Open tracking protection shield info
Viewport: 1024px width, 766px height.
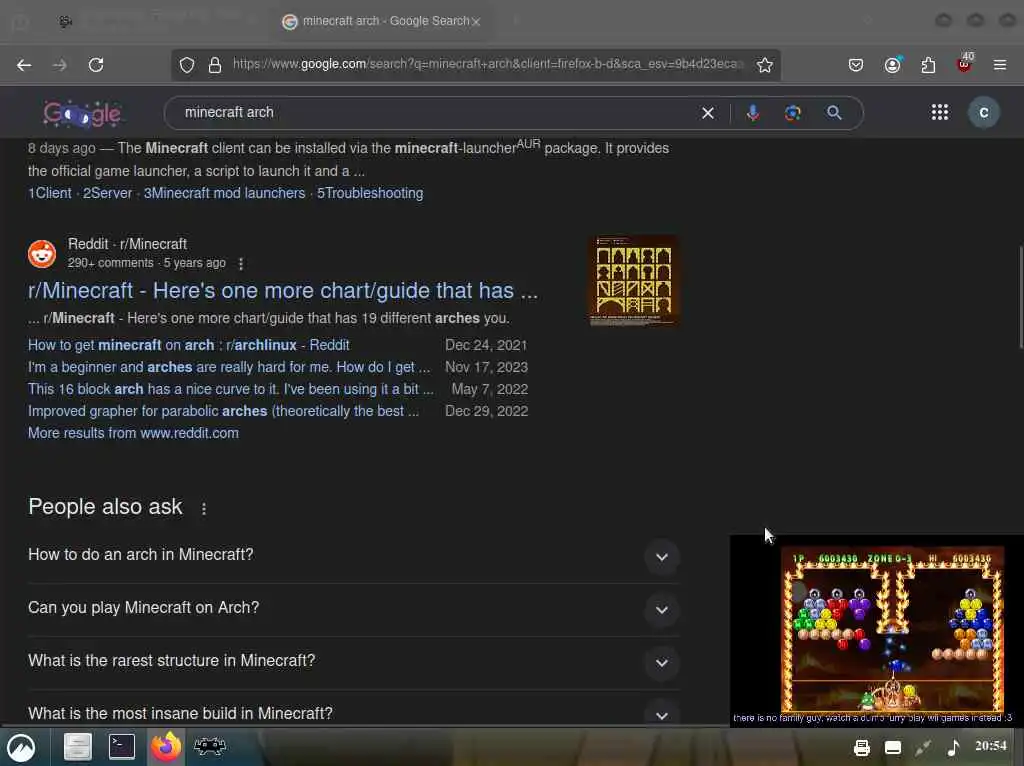point(187,65)
